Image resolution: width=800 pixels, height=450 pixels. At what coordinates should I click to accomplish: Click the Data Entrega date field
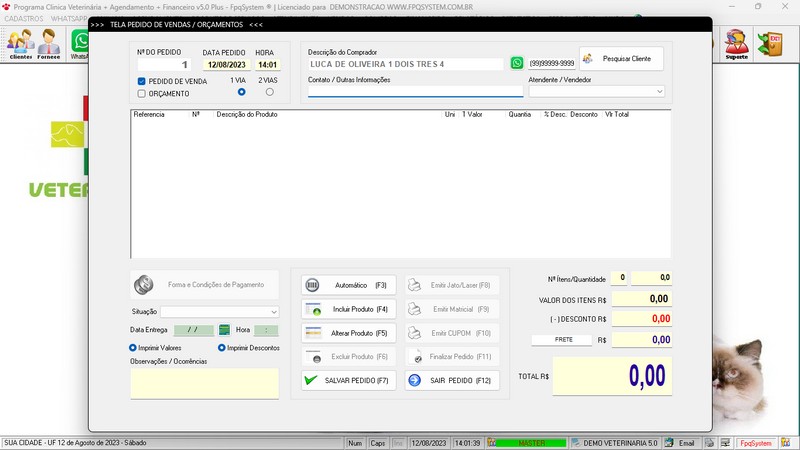[x=194, y=330]
